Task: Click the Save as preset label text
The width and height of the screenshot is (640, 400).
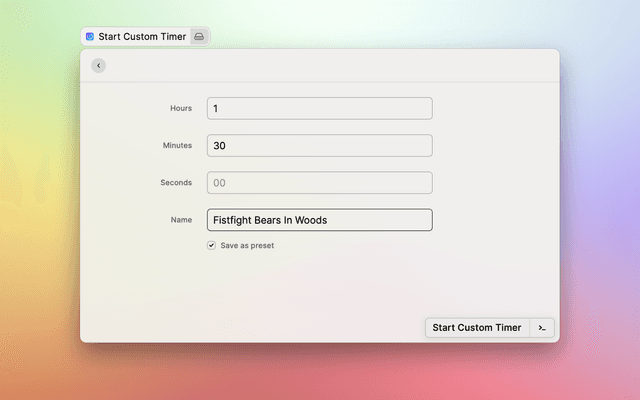Action: coord(247,245)
